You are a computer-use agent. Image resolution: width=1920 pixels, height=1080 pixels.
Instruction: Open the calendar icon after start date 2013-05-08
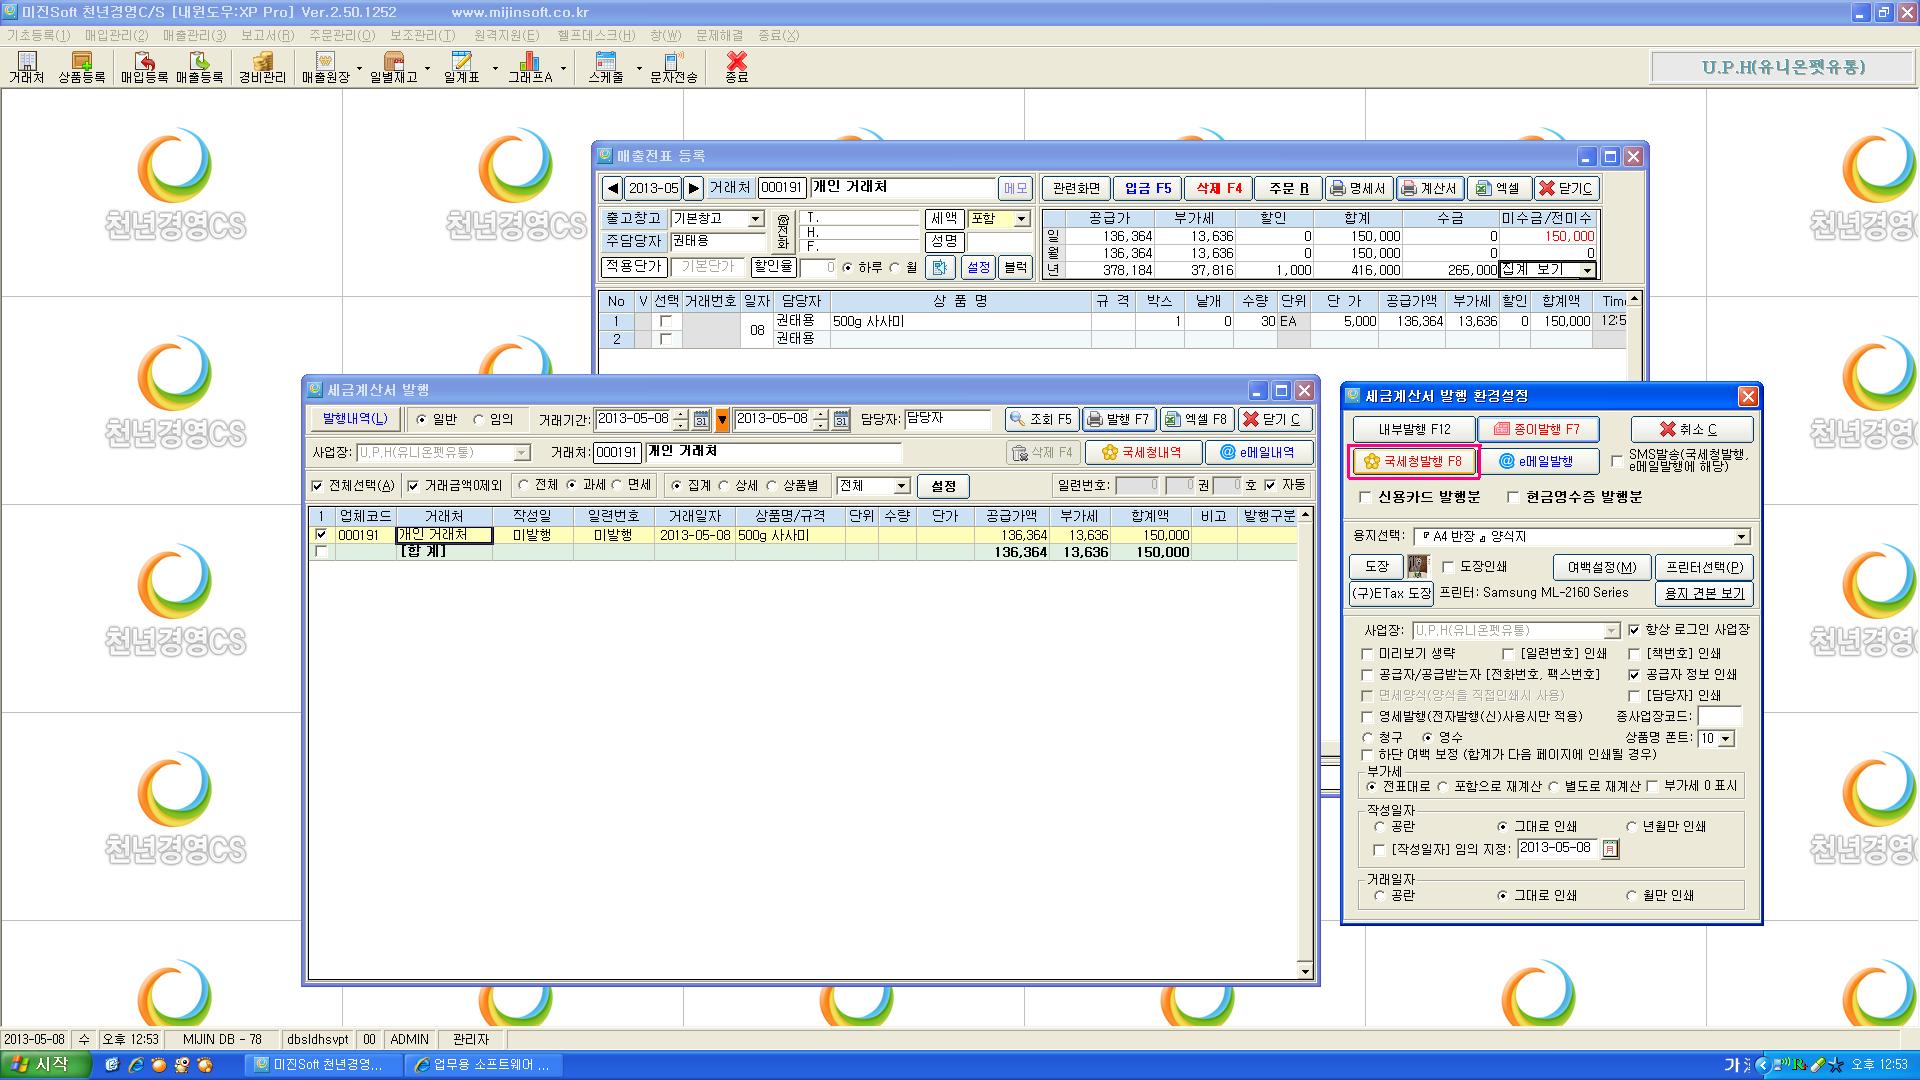tap(702, 420)
